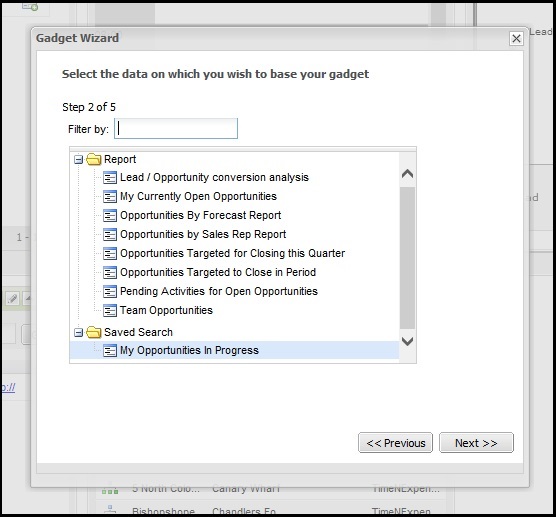The height and width of the screenshot is (517, 556).
Task: Select Pending Activities for Open Opportunities
Action: (x=219, y=291)
